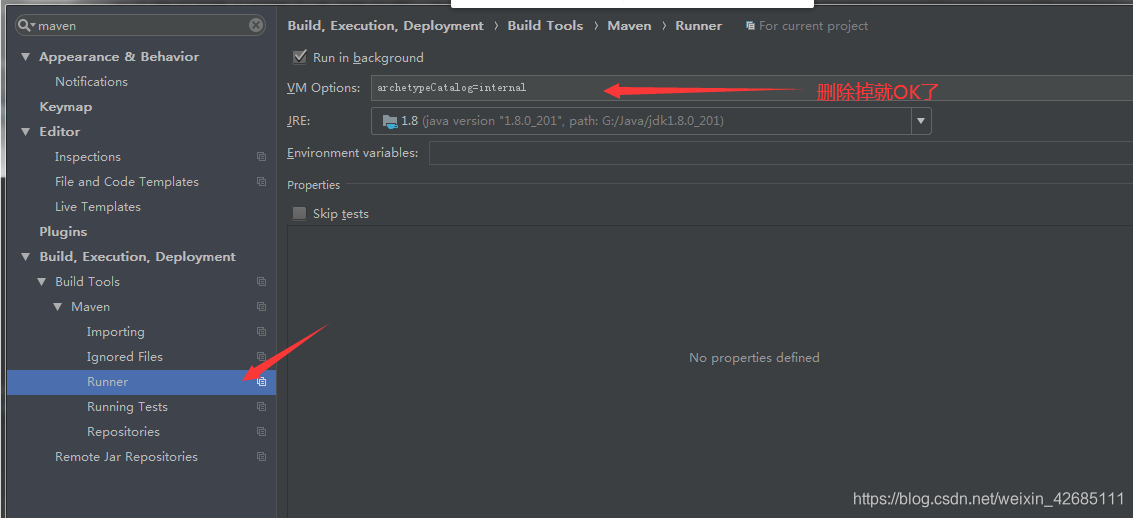Select Running Tests under Maven

pyautogui.click(x=127, y=407)
